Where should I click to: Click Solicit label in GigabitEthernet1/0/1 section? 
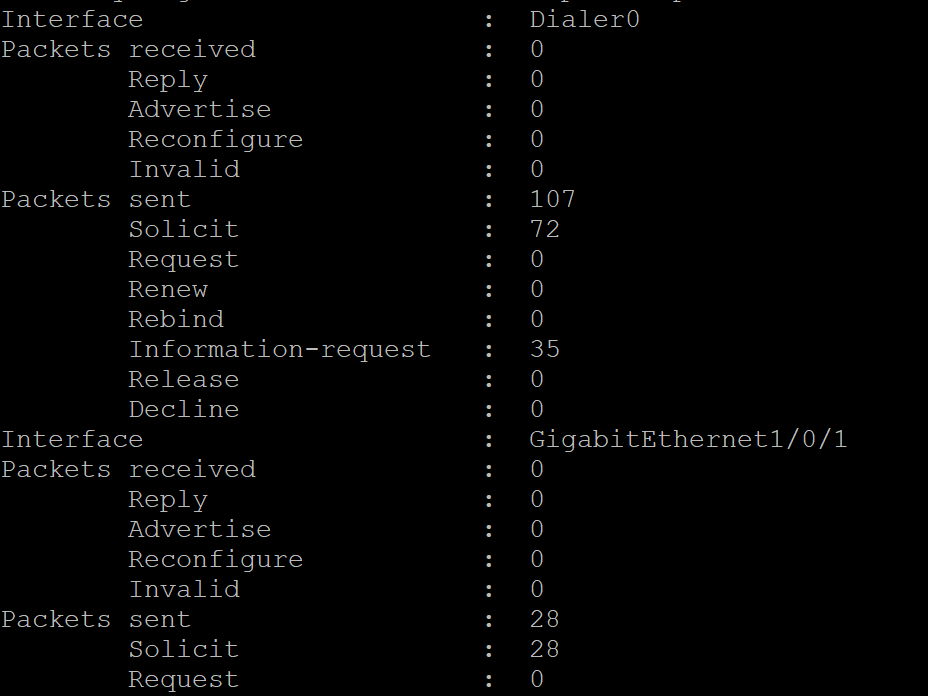pyautogui.click(x=183, y=649)
